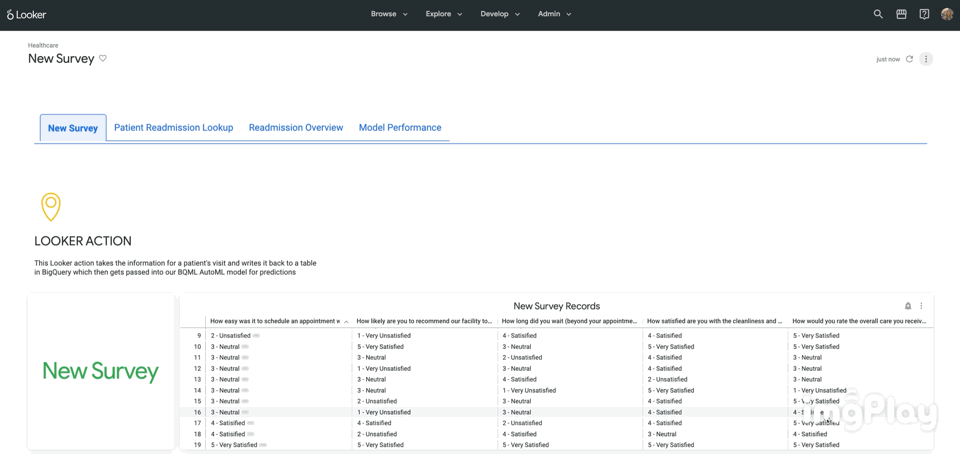Click '2 - Unsatisfied' recommend cell in row 15

coord(377,401)
